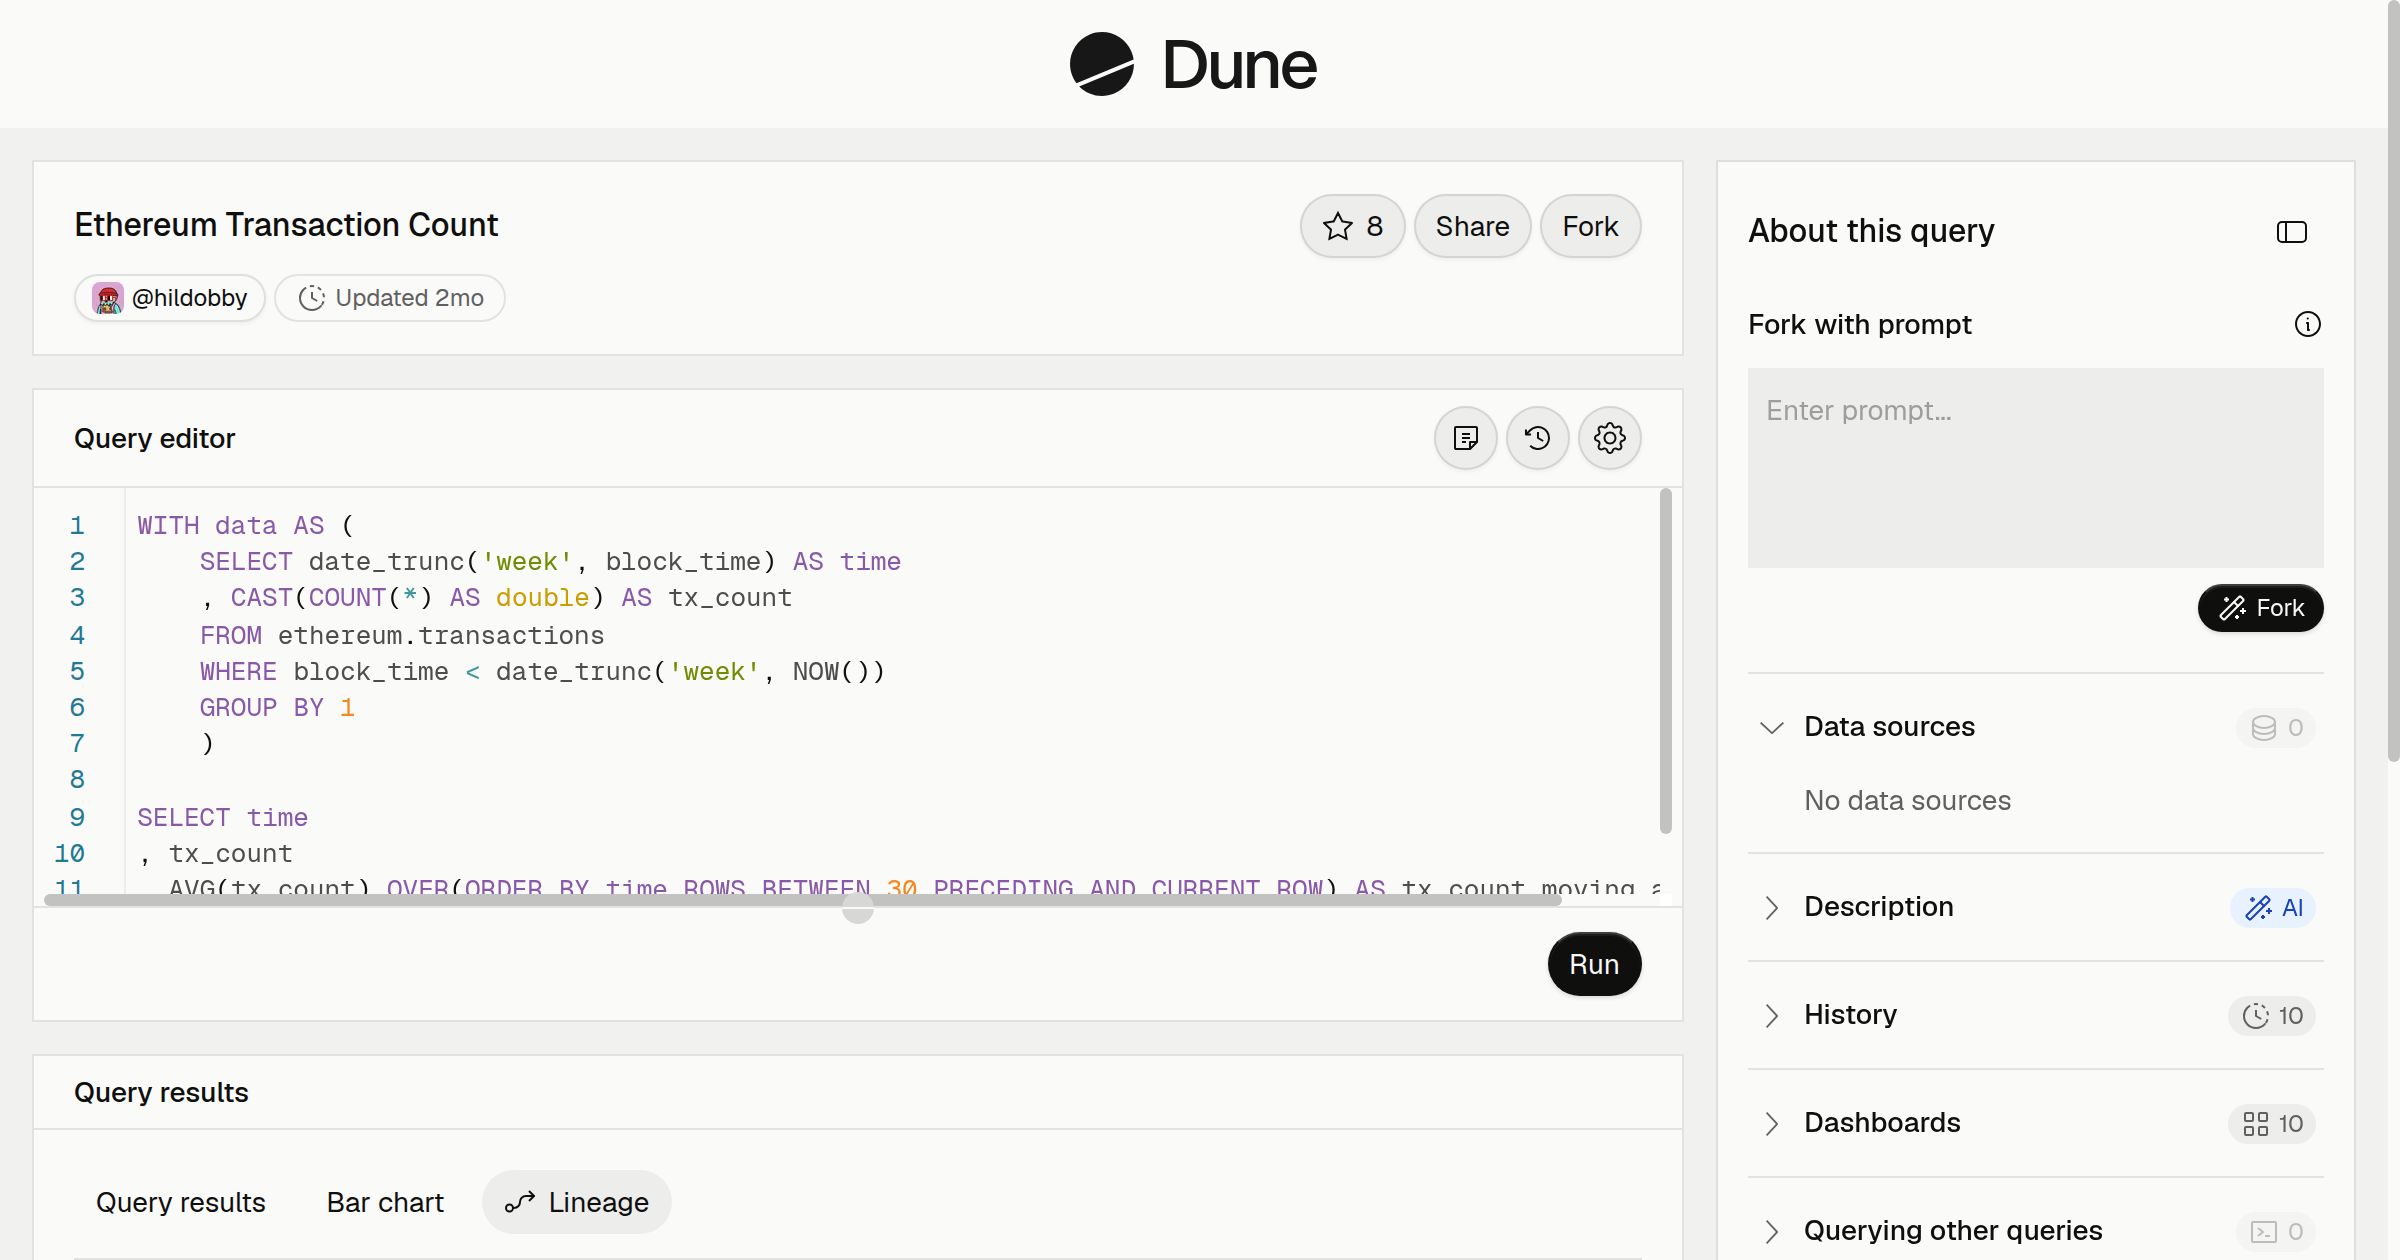Image resolution: width=2400 pixels, height=1260 pixels.
Task: Generate Description with AI badge
Action: [x=2272, y=907]
